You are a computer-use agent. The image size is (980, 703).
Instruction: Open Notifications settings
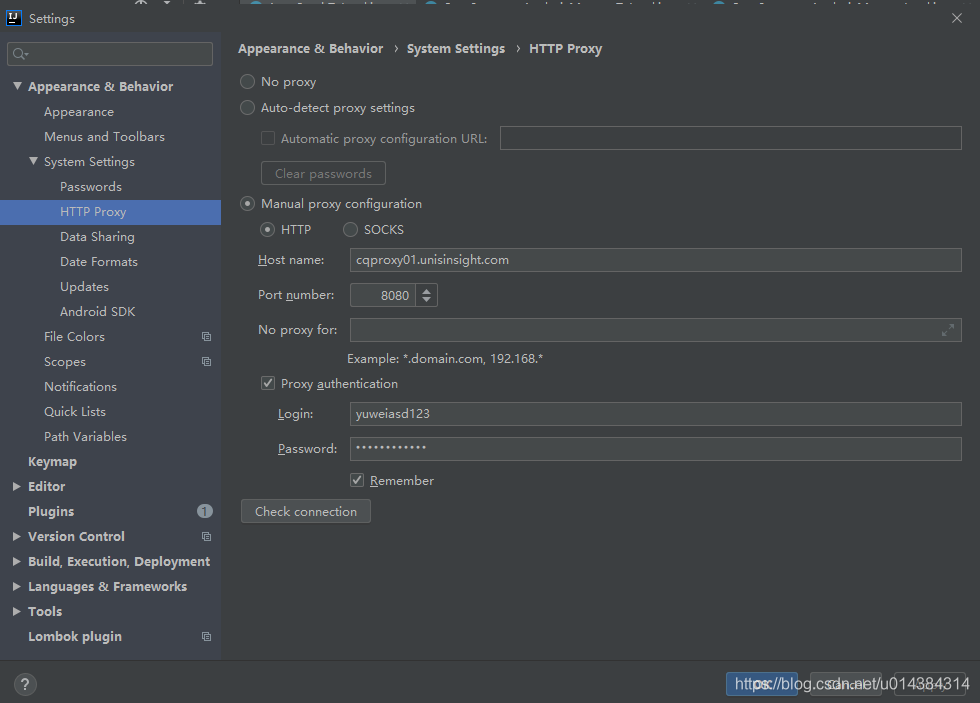point(80,387)
